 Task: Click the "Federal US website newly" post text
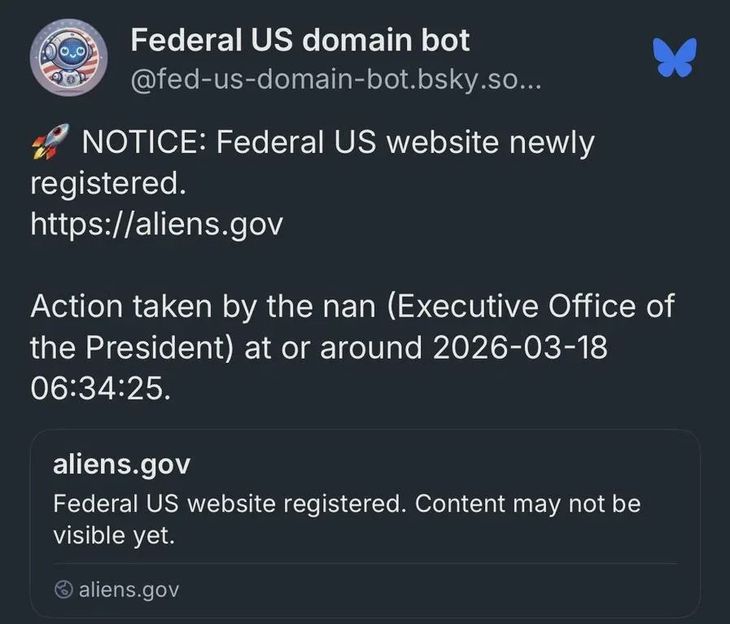pyautogui.click(x=405, y=143)
